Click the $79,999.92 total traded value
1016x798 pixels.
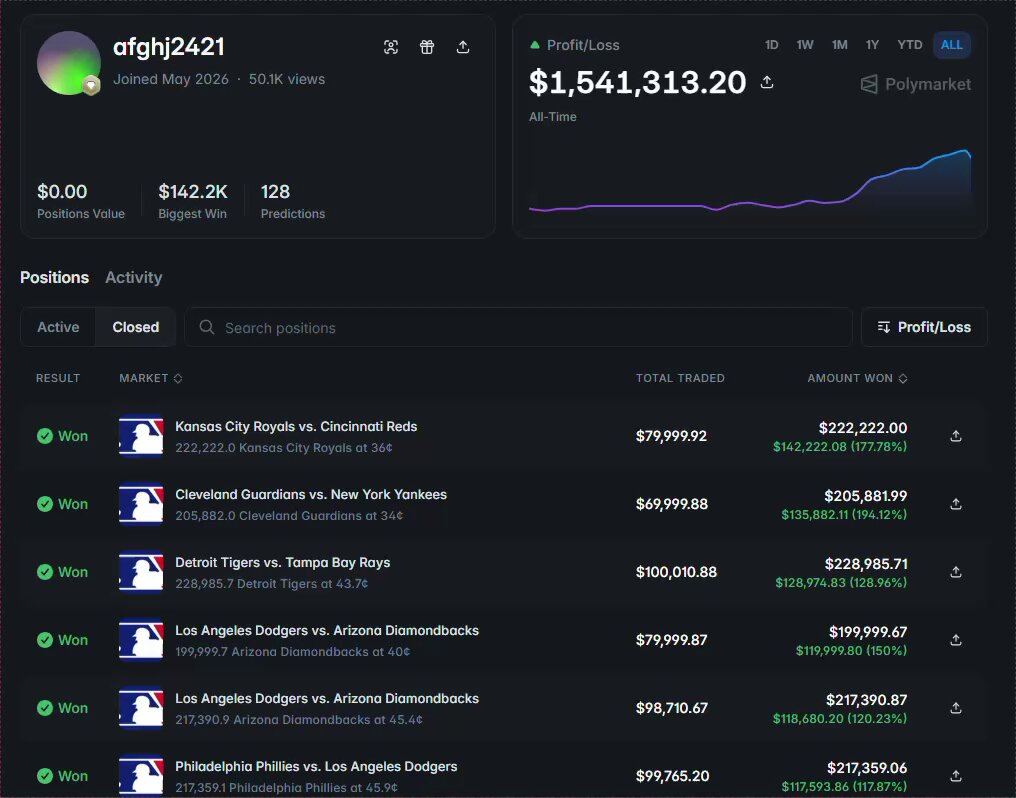pos(671,436)
